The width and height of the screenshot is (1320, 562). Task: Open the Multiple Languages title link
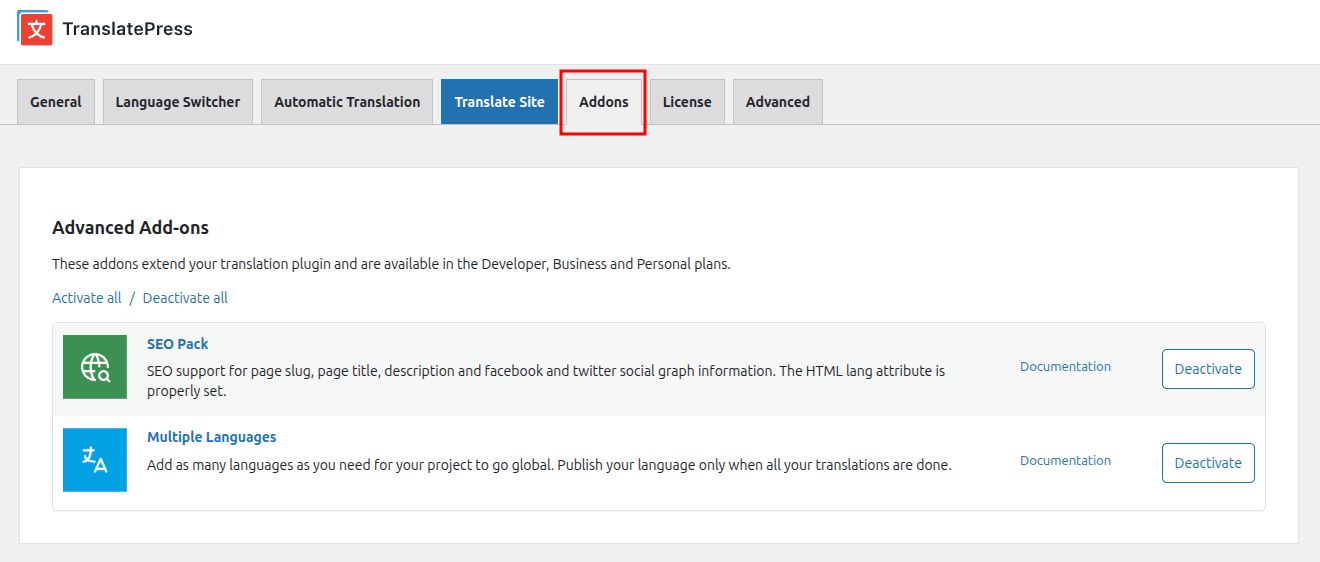[x=212, y=437]
